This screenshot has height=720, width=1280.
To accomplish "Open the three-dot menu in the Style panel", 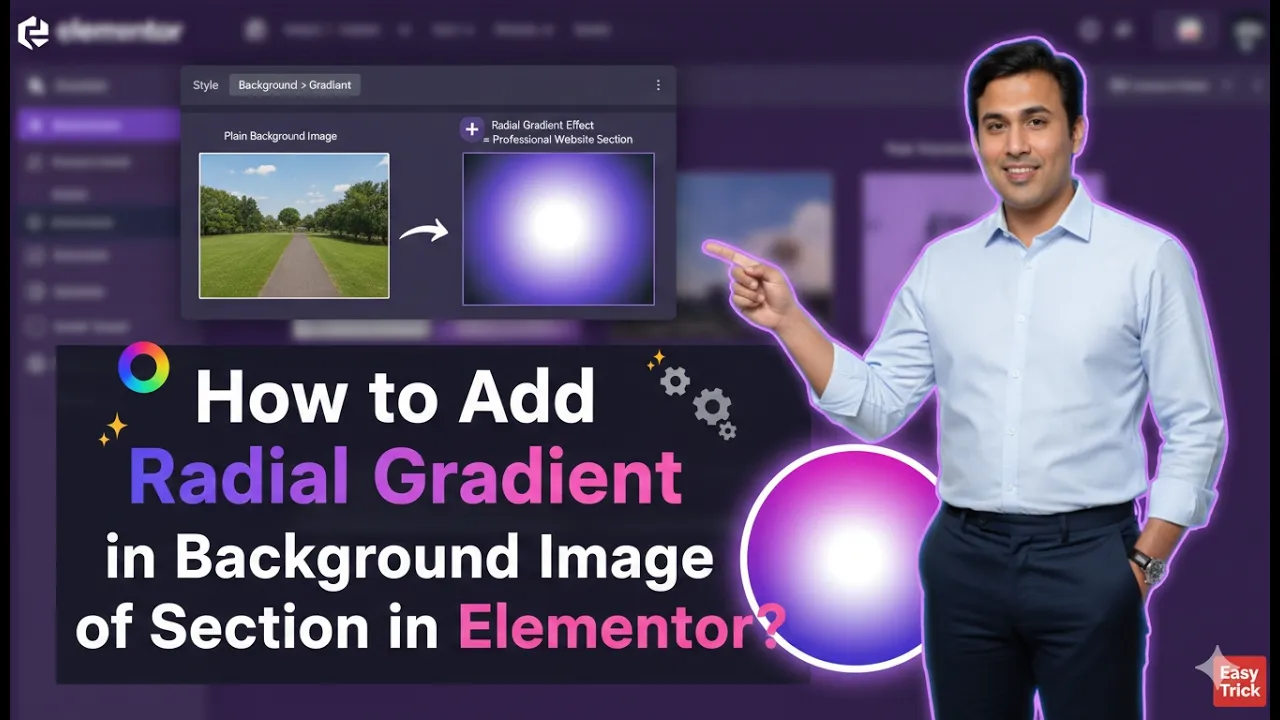I will pos(658,85).
